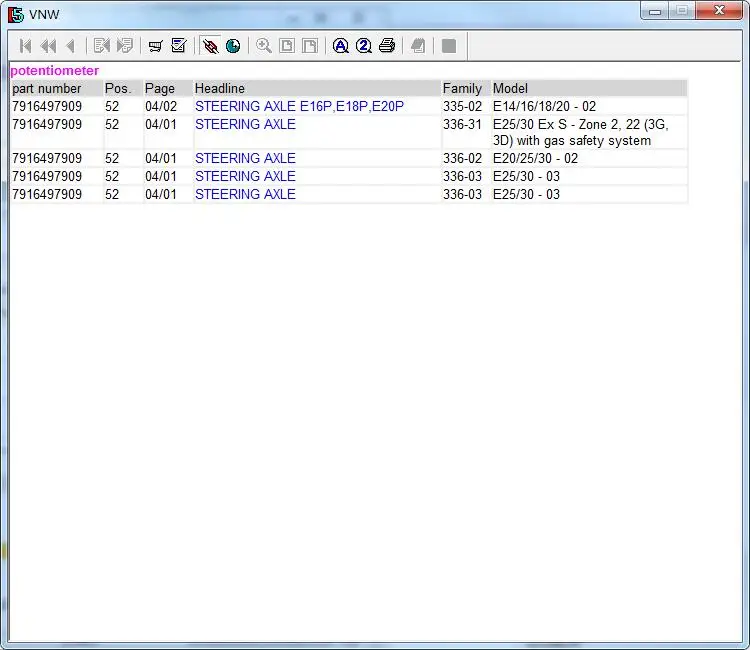This screenshot has height=650, width=750.
Task: Go back with the single left arrow
Action: click(71, 46)
